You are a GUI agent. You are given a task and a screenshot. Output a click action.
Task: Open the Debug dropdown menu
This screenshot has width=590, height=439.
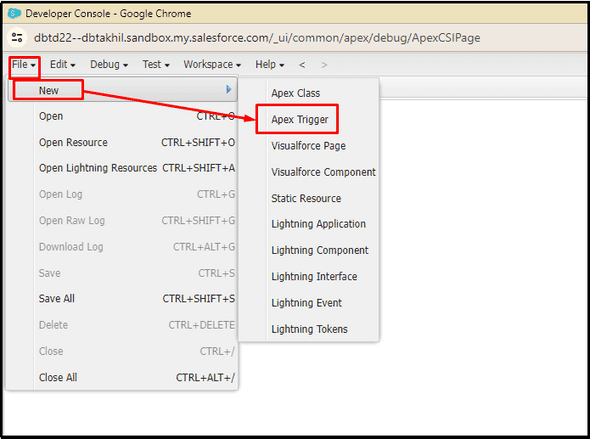[109, 65]
